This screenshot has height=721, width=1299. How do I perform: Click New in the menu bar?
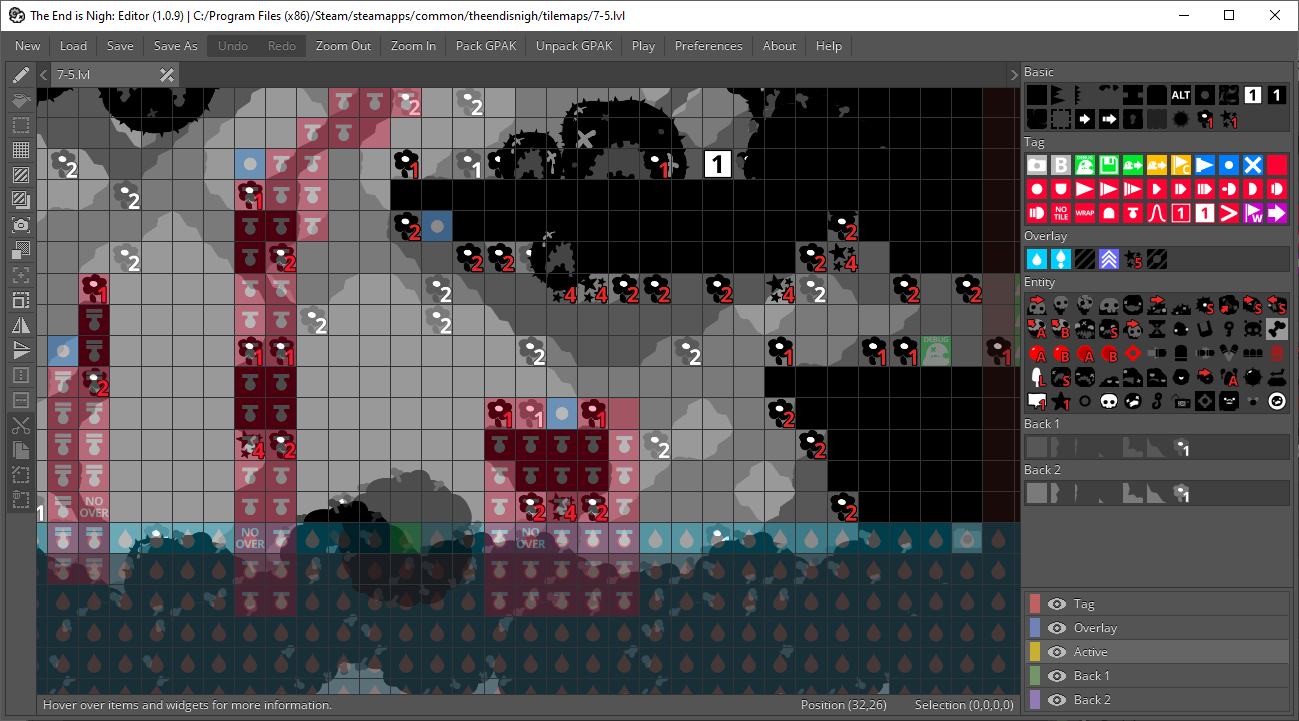click(x=28, y=46)
